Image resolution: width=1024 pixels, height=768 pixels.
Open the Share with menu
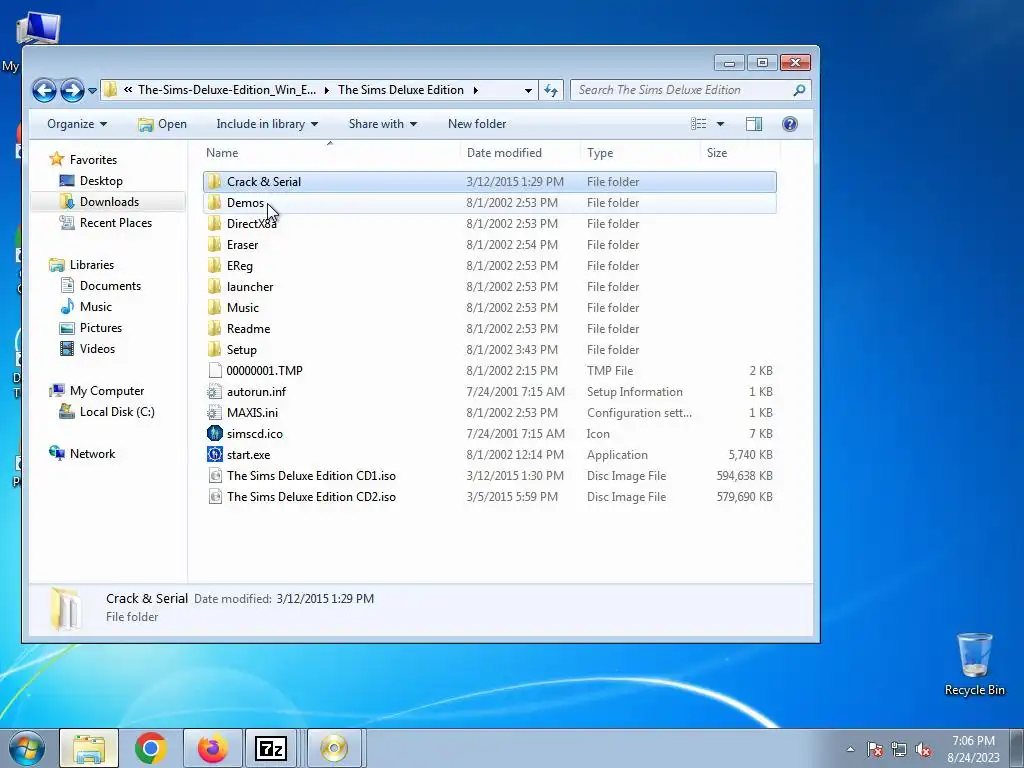(x=383, y=124)
